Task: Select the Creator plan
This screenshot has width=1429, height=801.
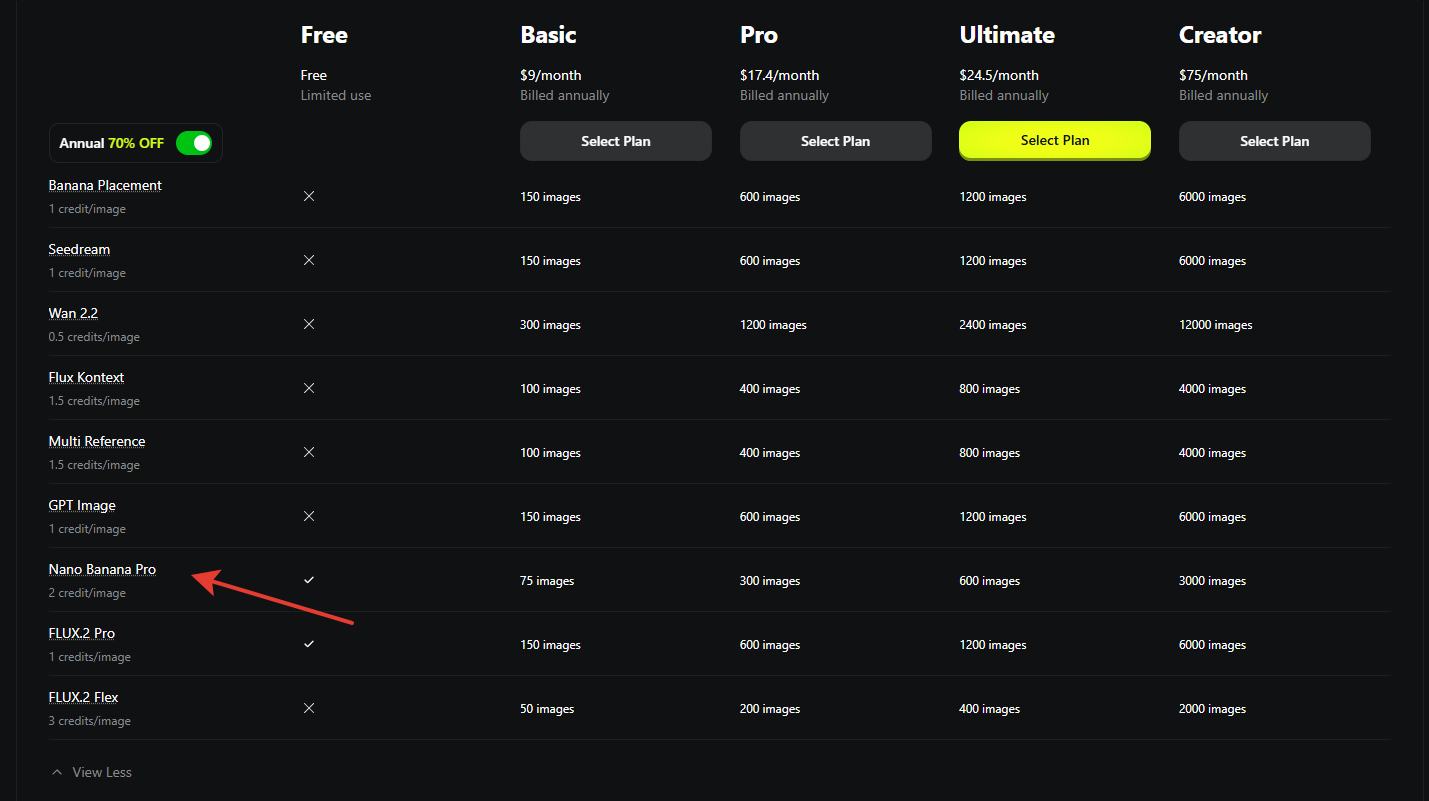Action: [1274, 141]
